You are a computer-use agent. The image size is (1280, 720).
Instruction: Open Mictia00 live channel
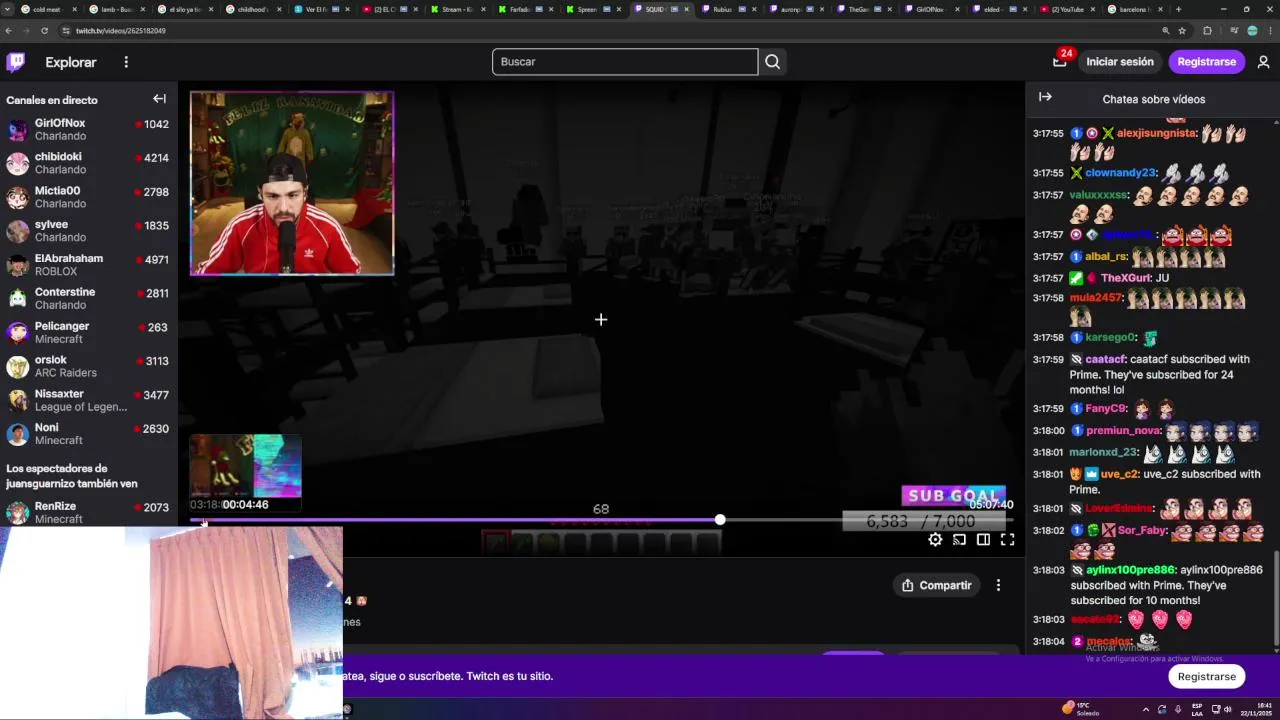click(x=88, y=197)
